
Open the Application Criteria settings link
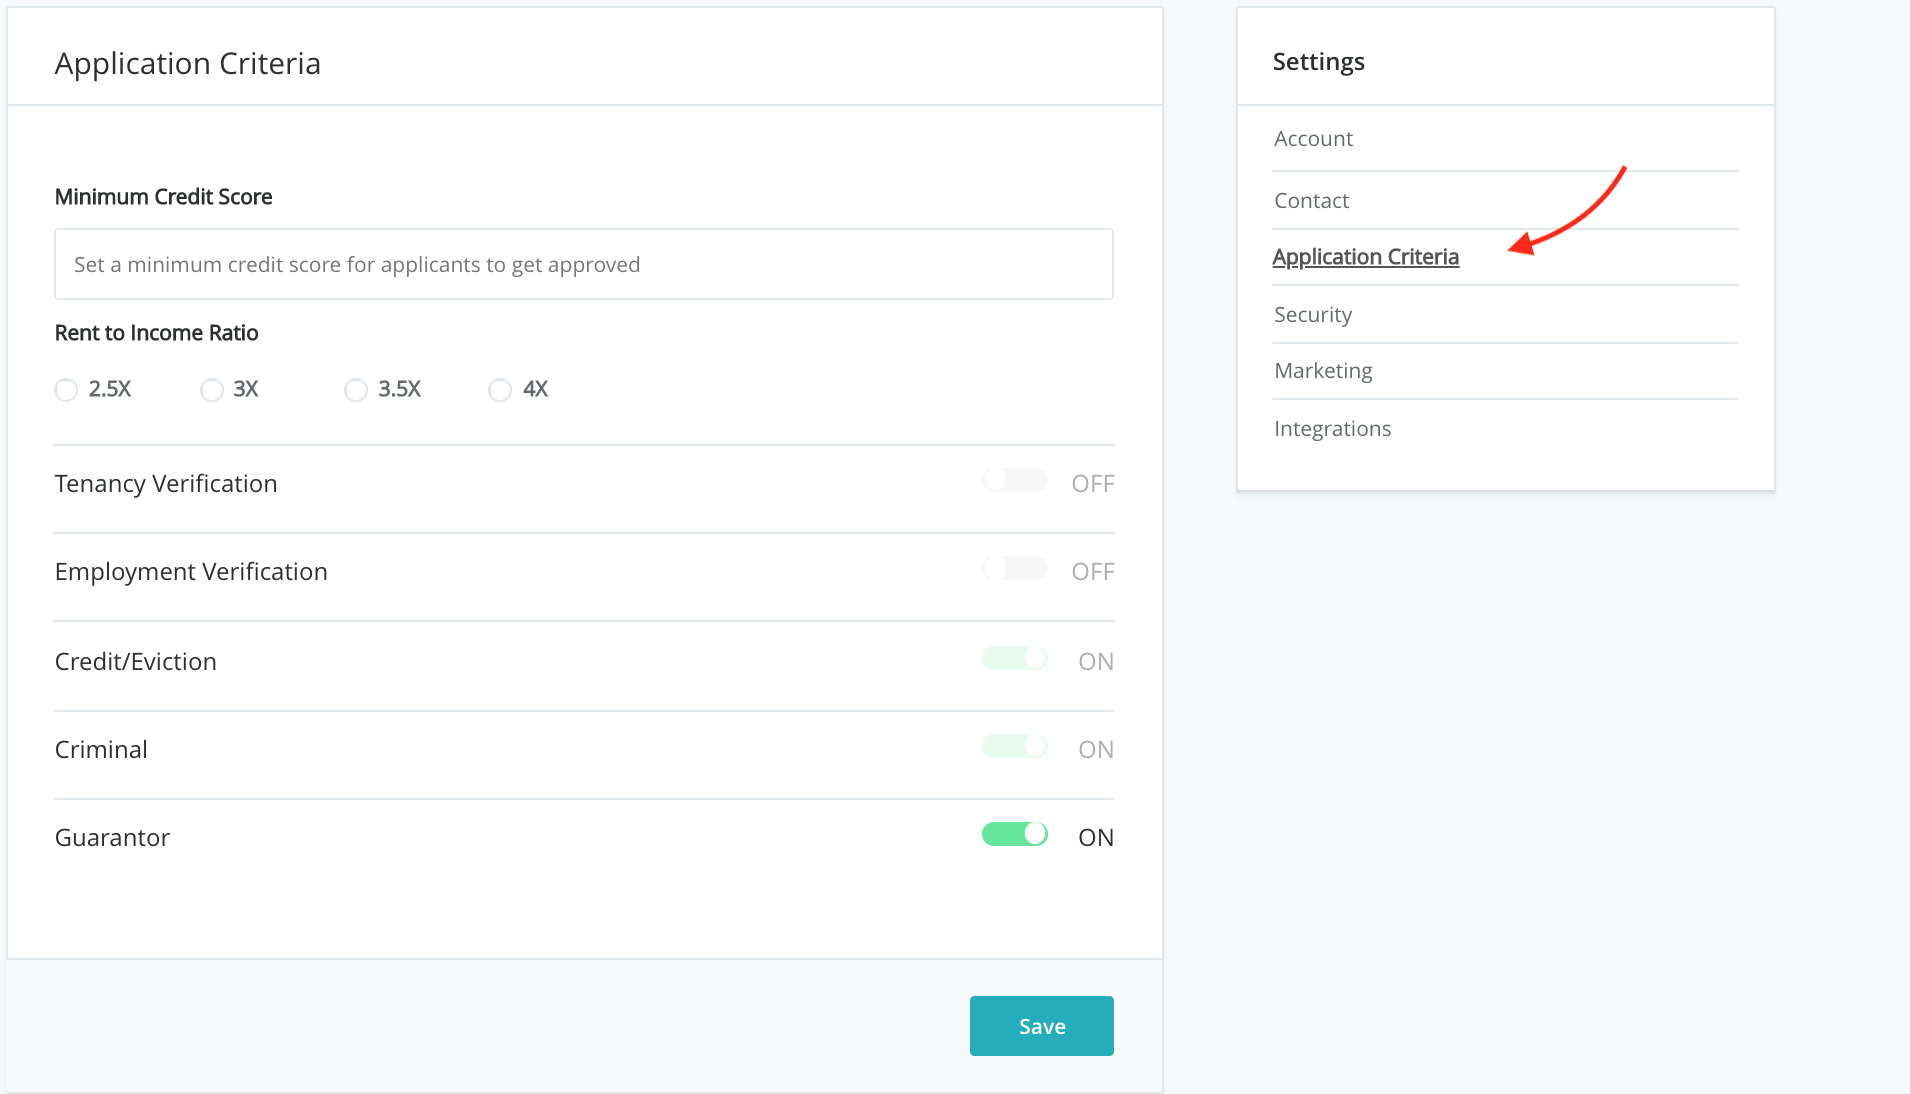[1365, 257]
